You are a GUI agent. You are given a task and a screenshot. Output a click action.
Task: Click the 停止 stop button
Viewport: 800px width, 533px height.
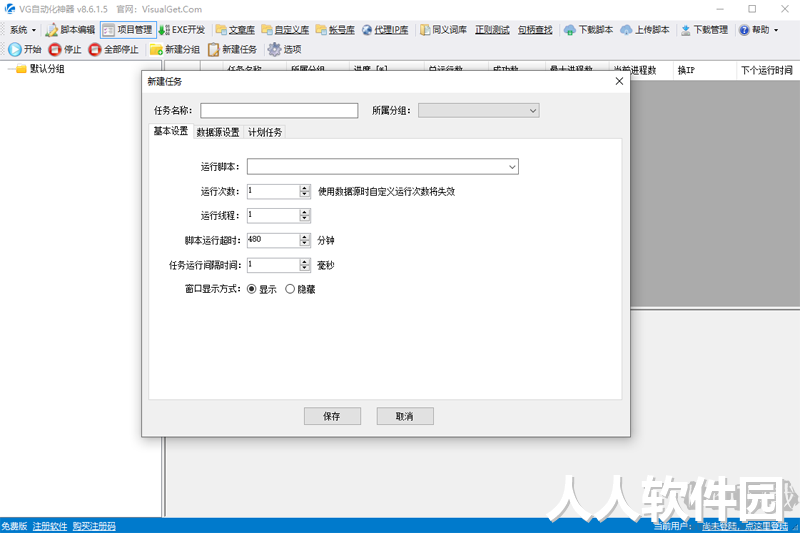(x=65, y=49)
